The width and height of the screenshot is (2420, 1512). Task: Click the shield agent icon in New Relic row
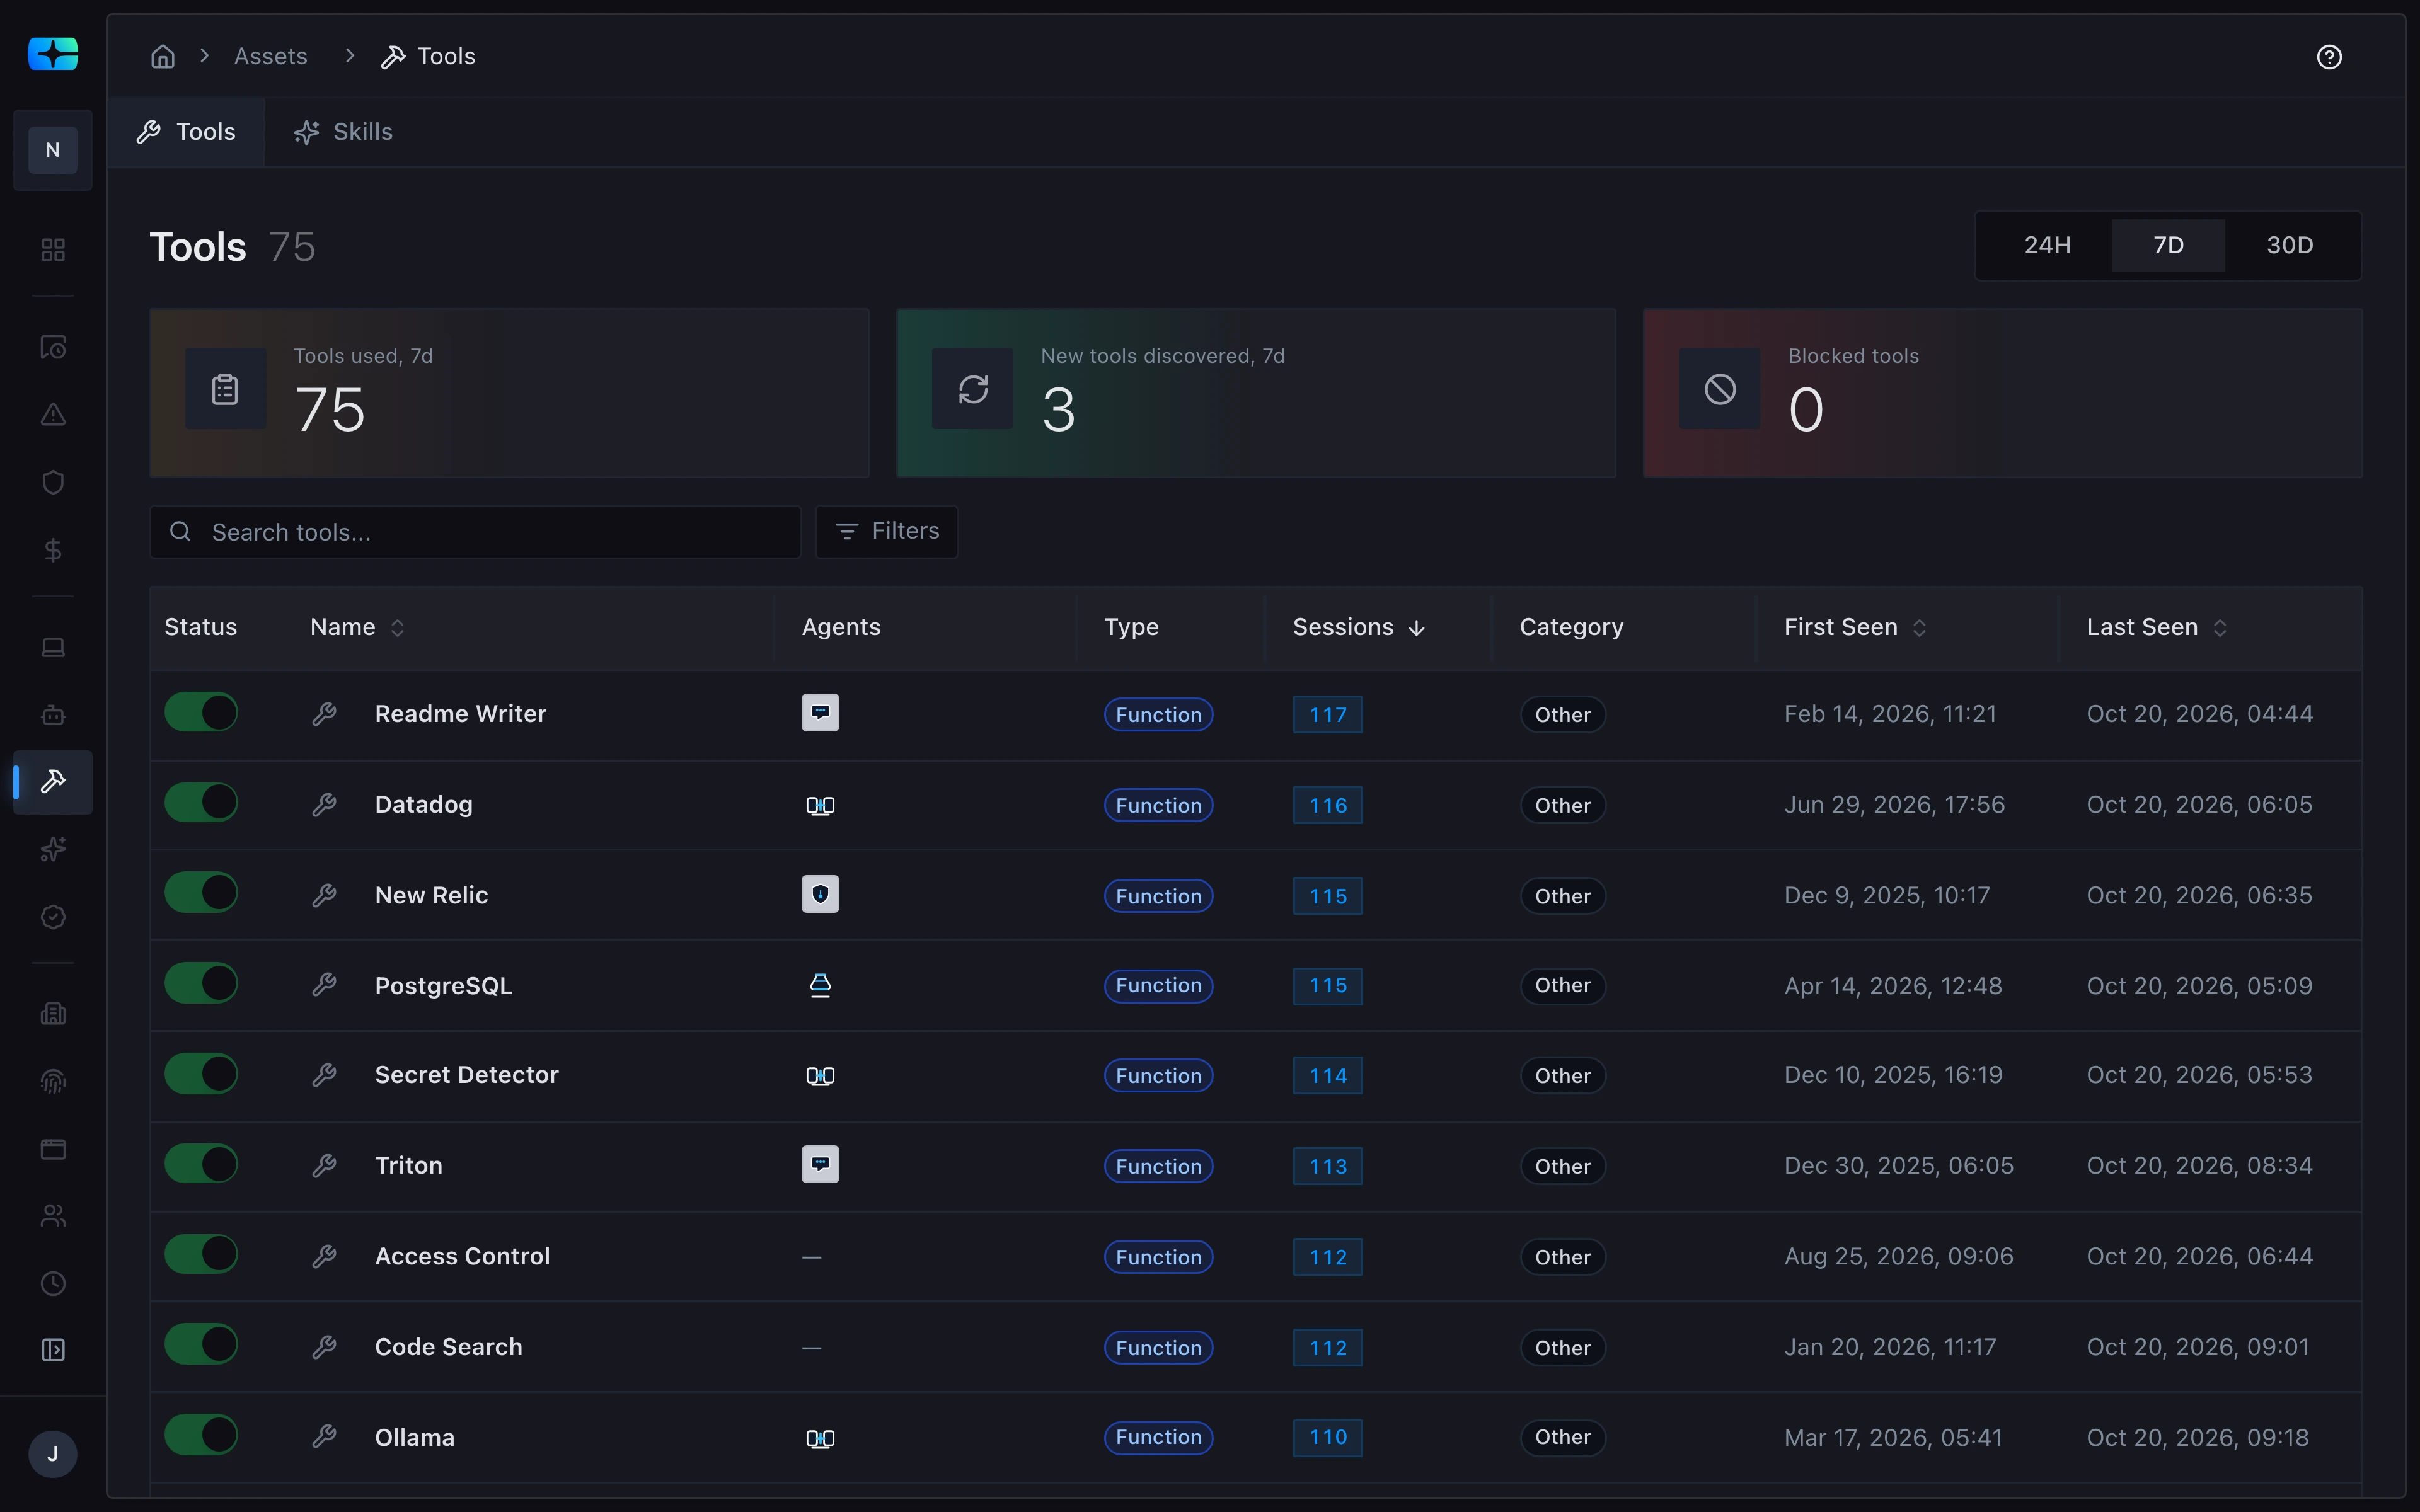click(x=820, y=894)
